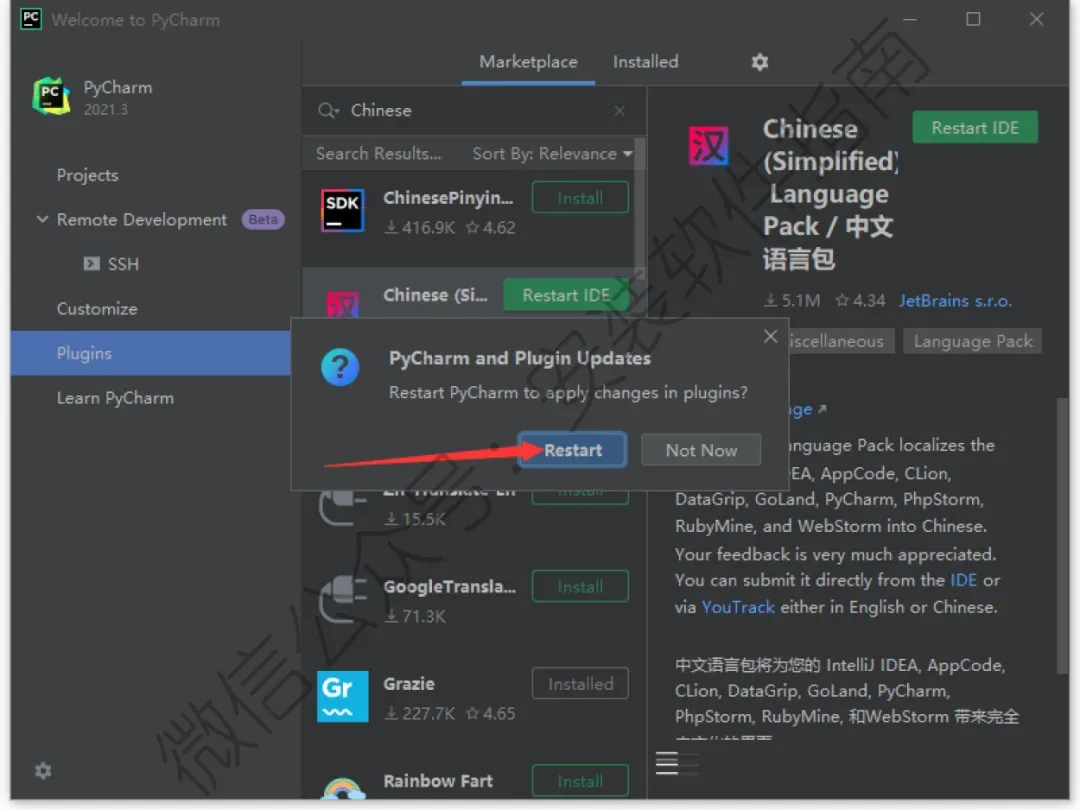
Task: Select the Chinese (Si... plugin name in the list
Action: [435, 295]
